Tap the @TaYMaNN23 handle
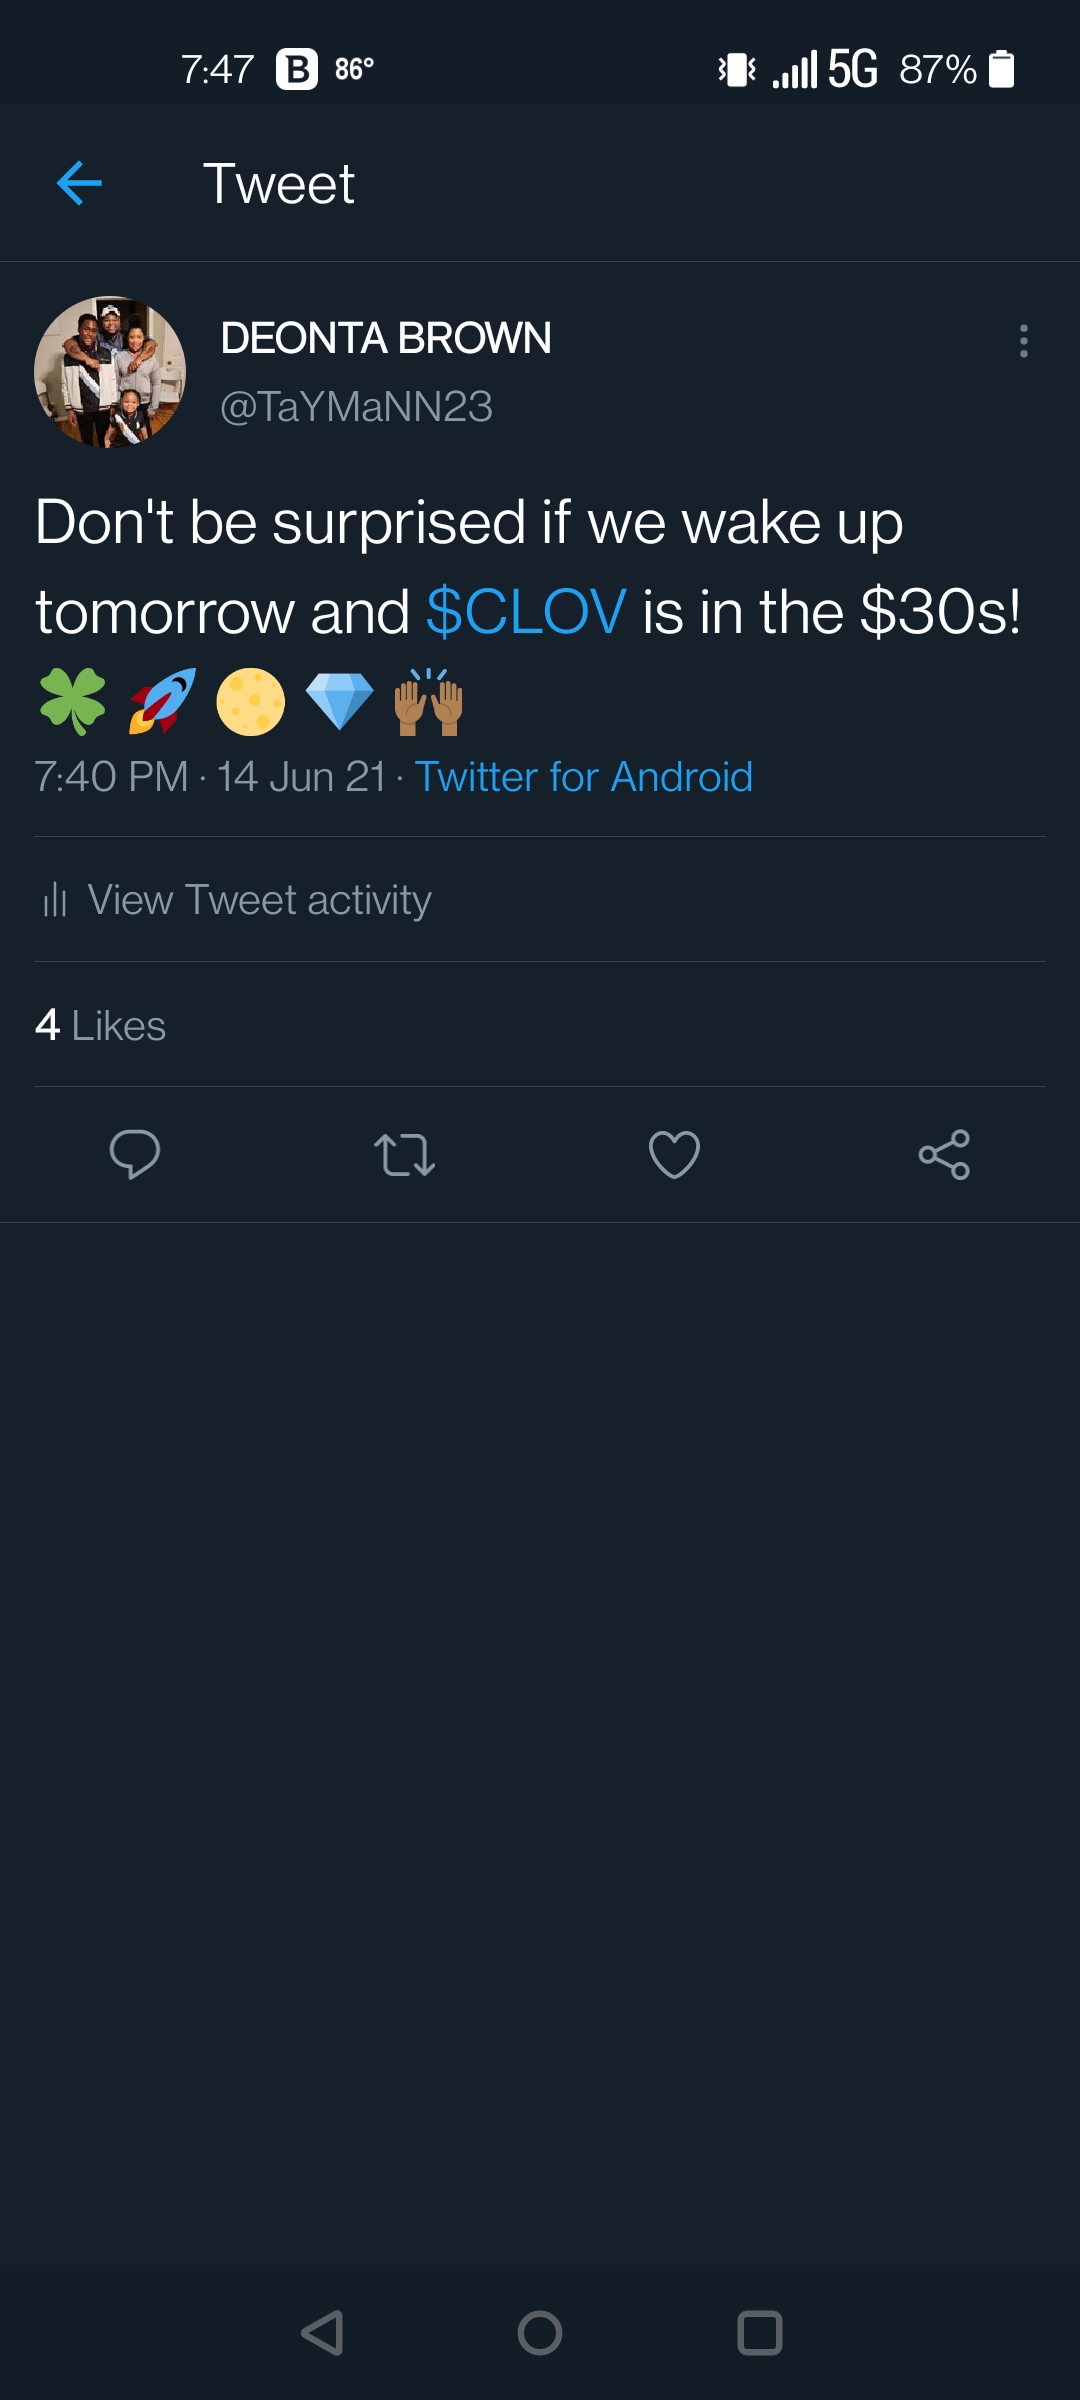The width and height of the screenshot is (1080, 2400). coord(356,407)
